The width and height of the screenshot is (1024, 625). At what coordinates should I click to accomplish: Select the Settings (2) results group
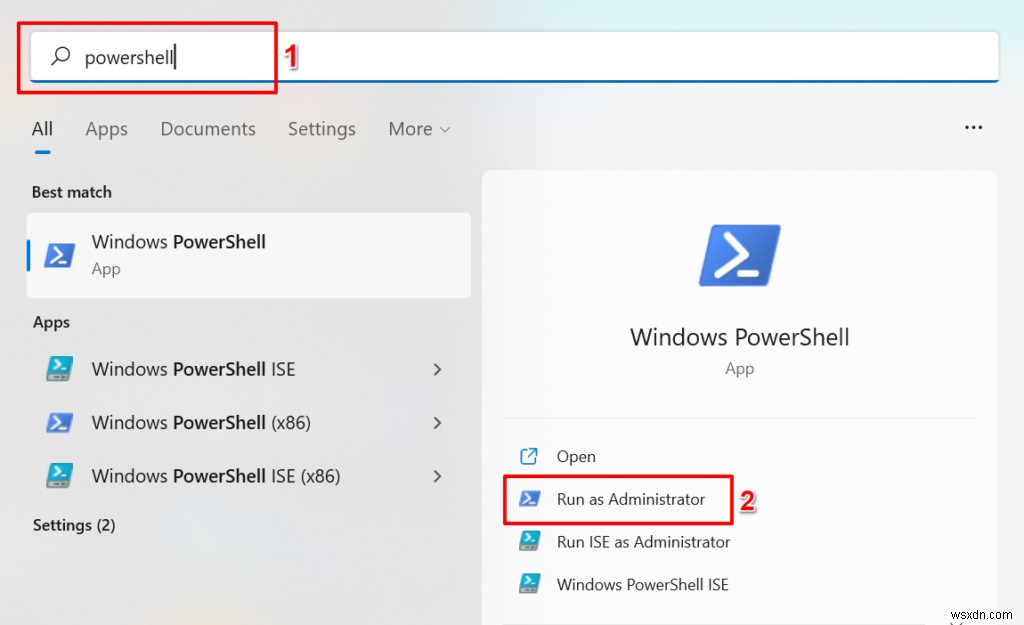pos(73,524)
